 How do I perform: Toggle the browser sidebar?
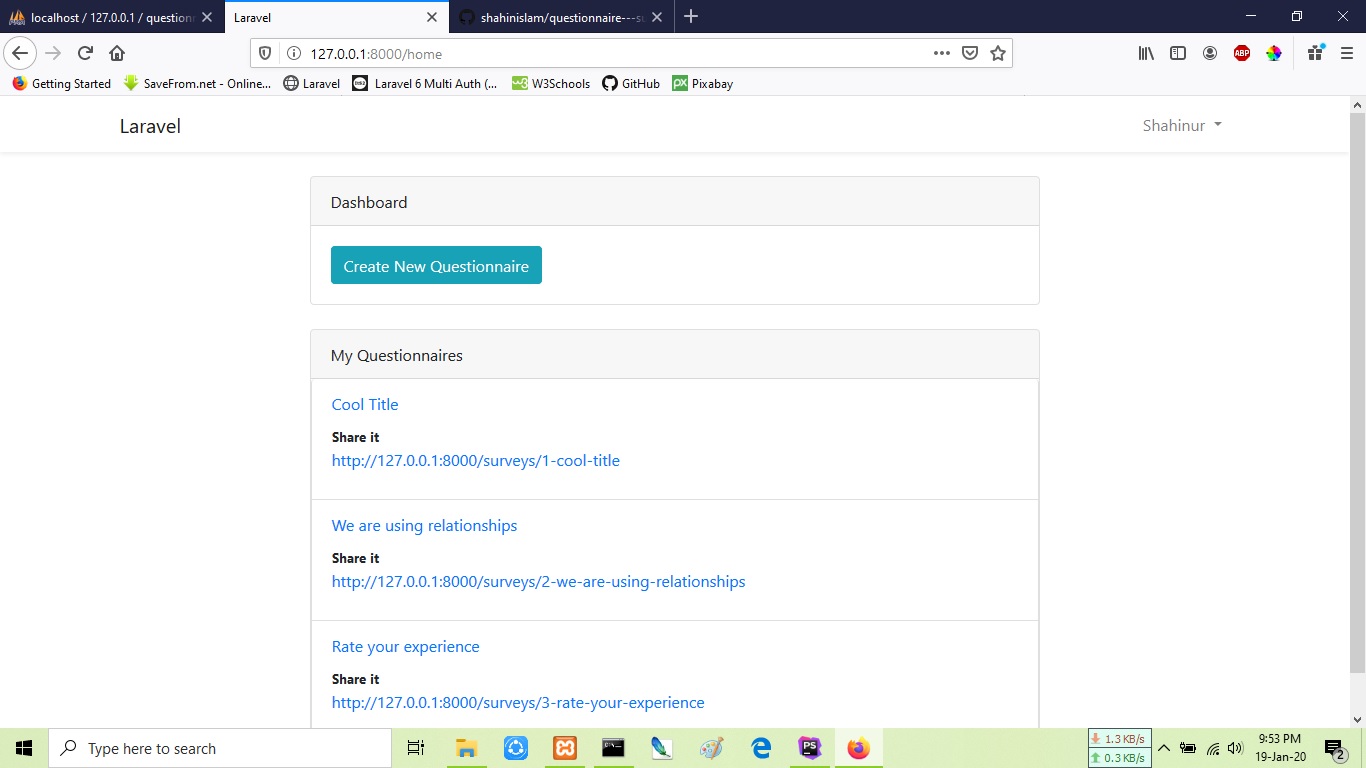tap(1178, 53)
